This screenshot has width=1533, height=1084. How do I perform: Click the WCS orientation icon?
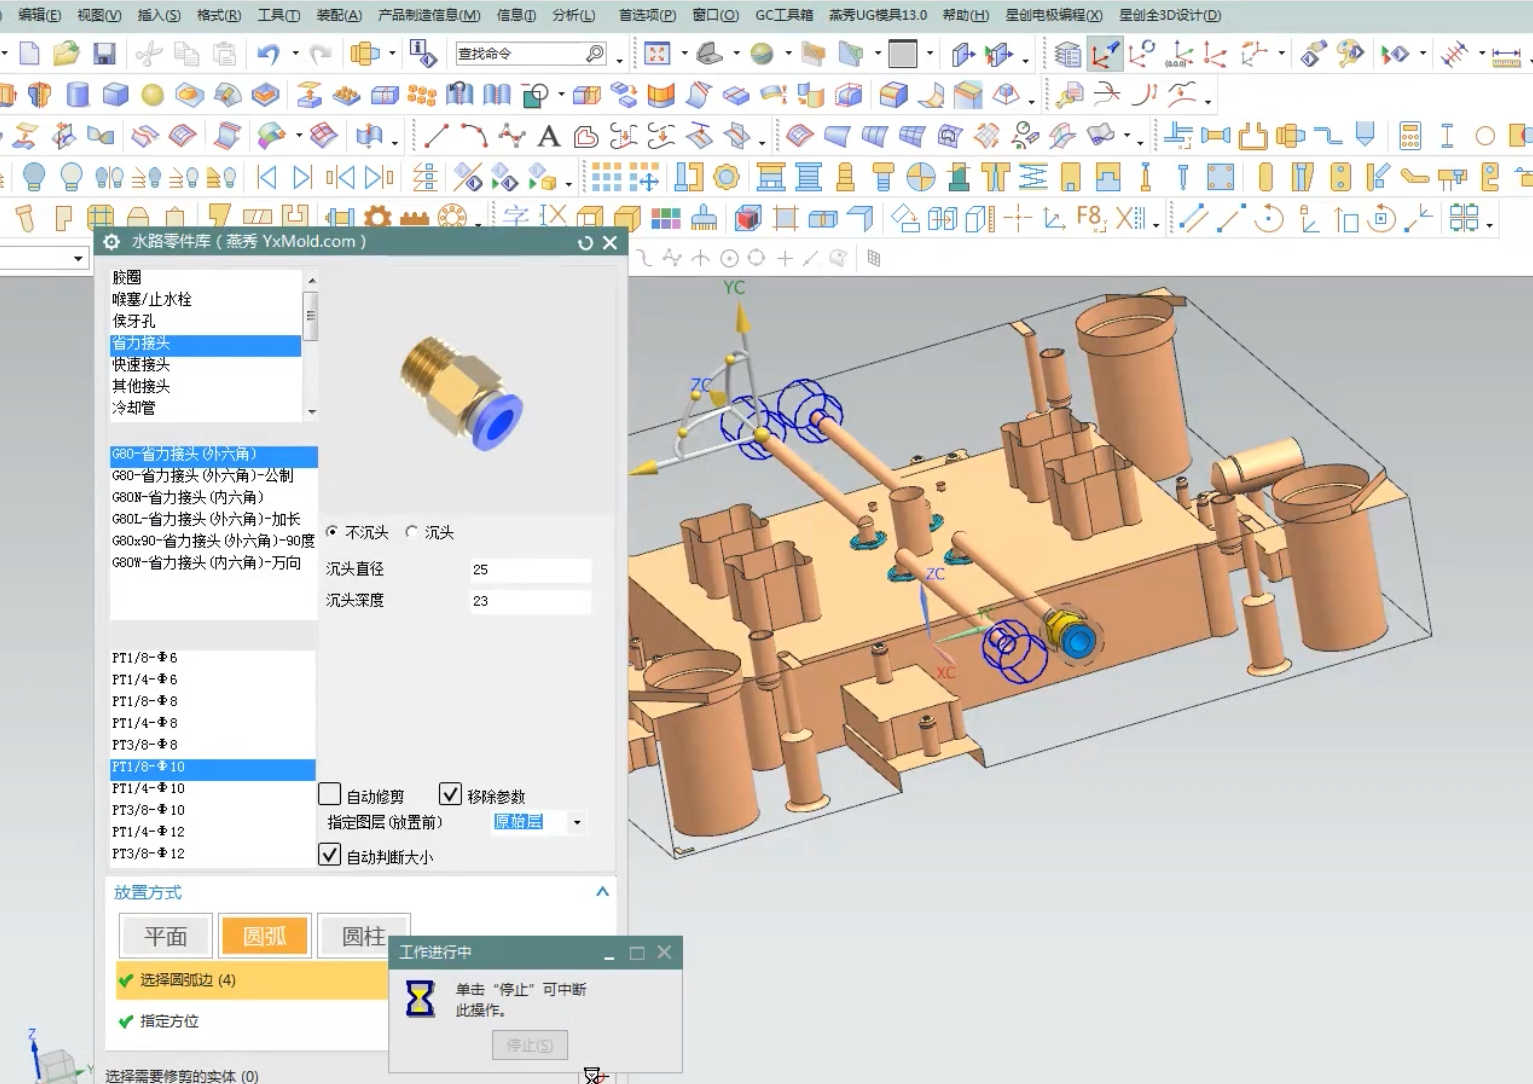[1104, 54]
